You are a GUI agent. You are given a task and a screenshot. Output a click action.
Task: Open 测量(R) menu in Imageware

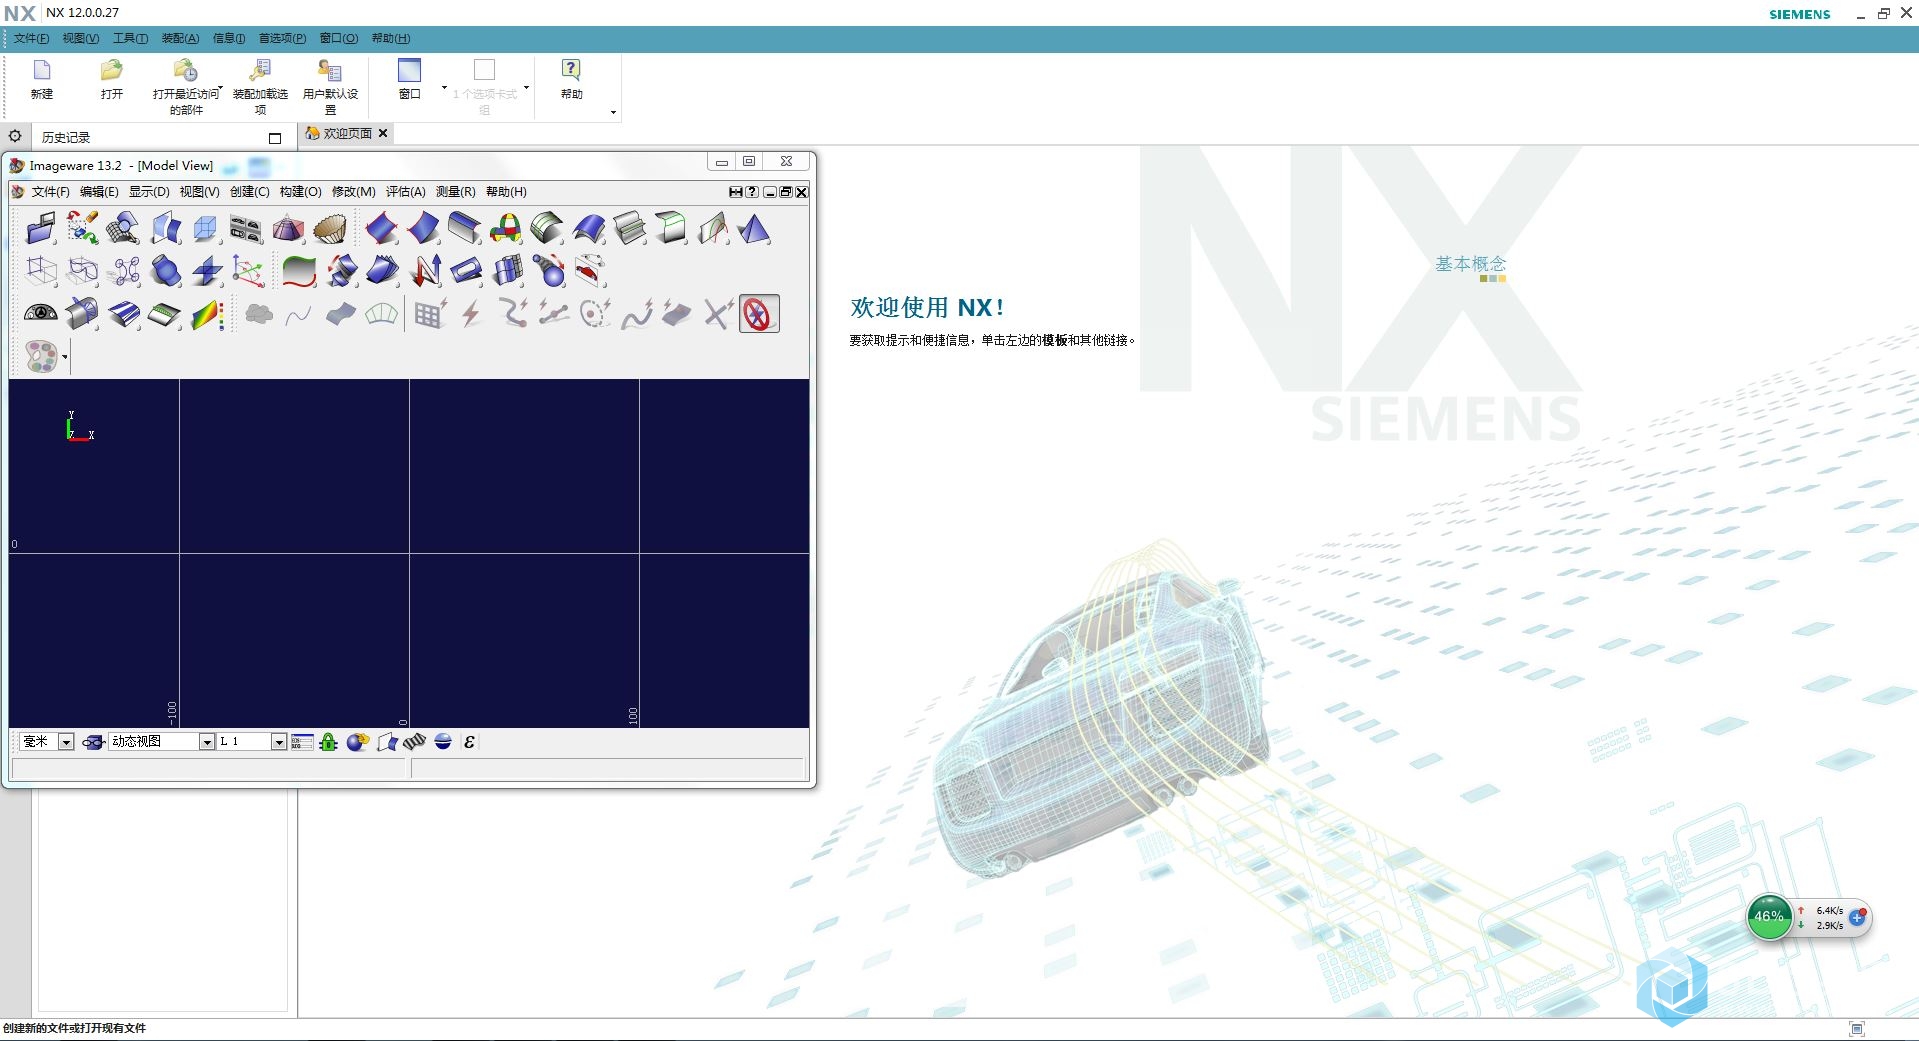tap(455, 192)
